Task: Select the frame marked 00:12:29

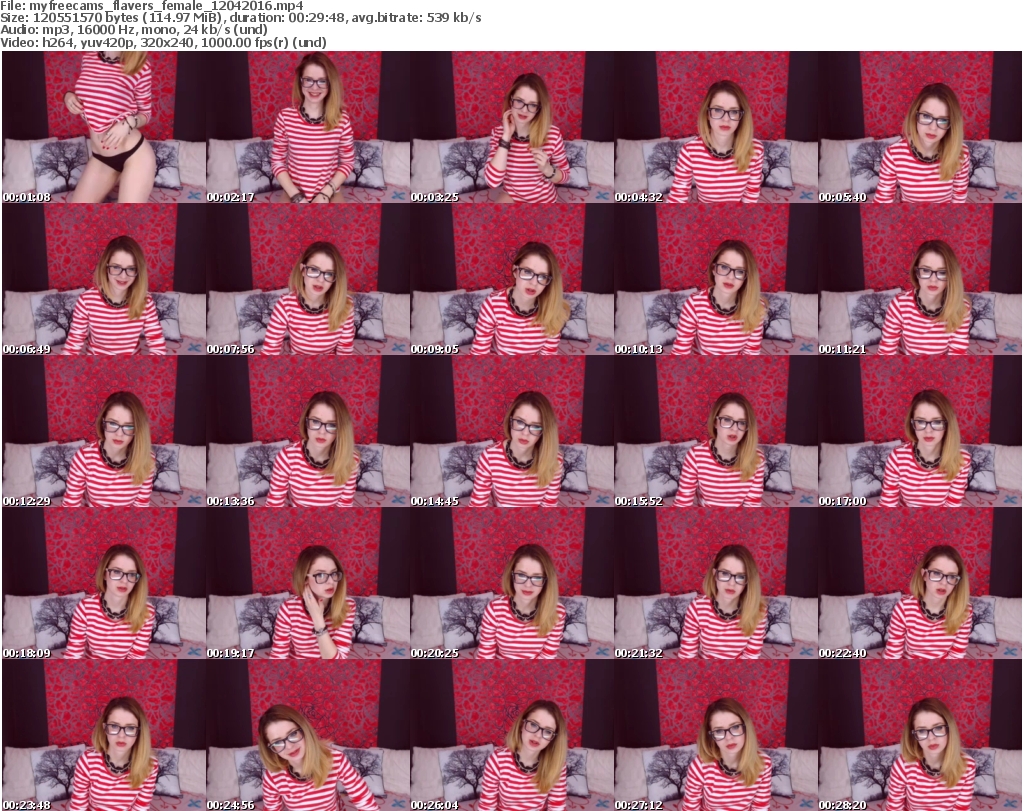Action: [103, 431]
